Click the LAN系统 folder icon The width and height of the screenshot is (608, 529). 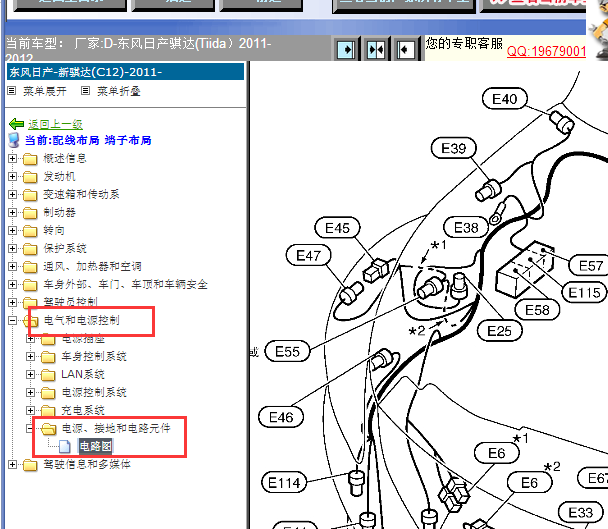(x=48, y=374)
